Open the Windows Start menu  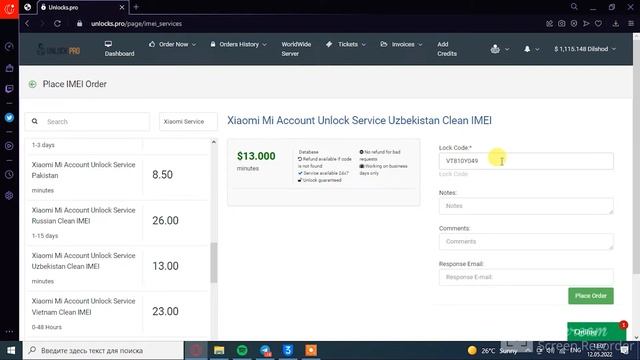(11, 351)
